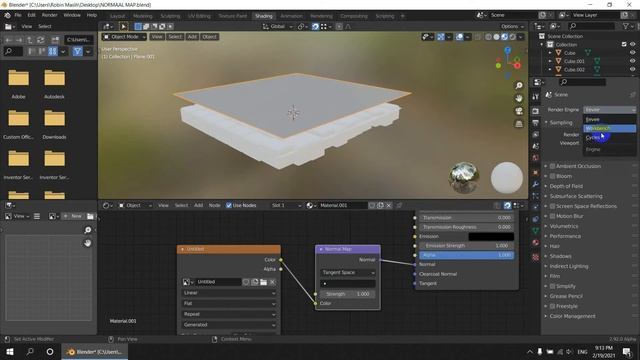Open the Windows Start menu
640x360 pixels.
[x=9, y=352]
